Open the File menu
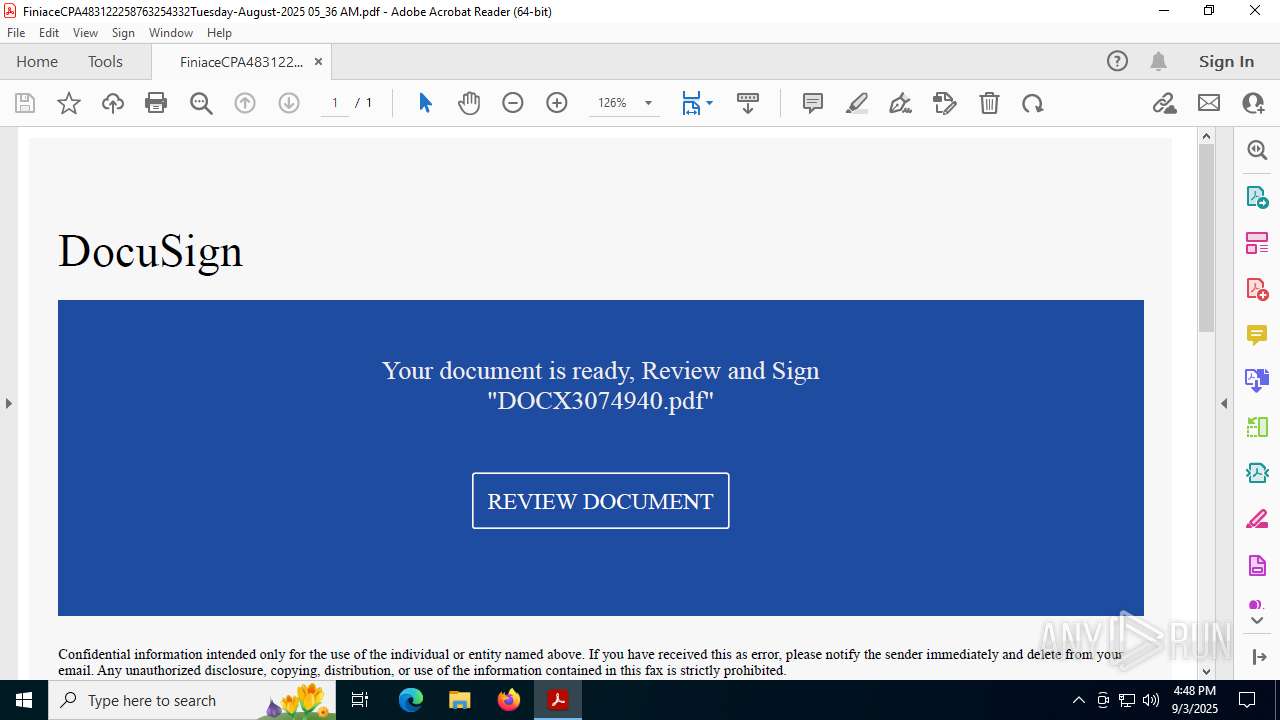 pyautogui.click(x=16, y=33)
